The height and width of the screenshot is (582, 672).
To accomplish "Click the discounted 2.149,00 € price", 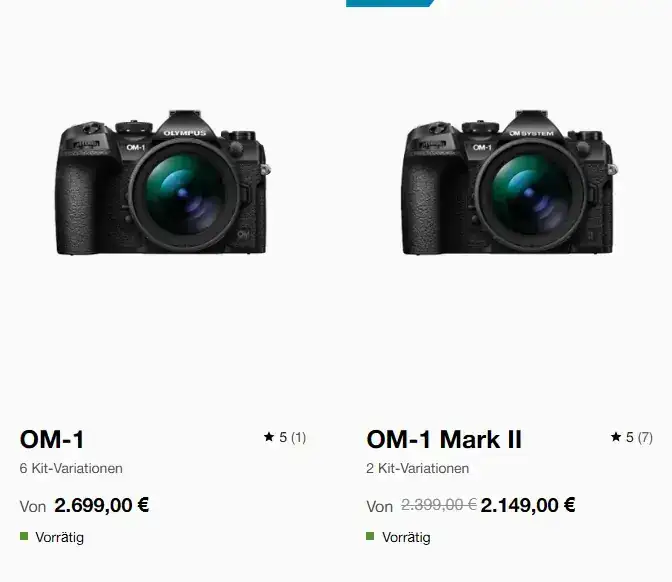I will coord(528,505).
